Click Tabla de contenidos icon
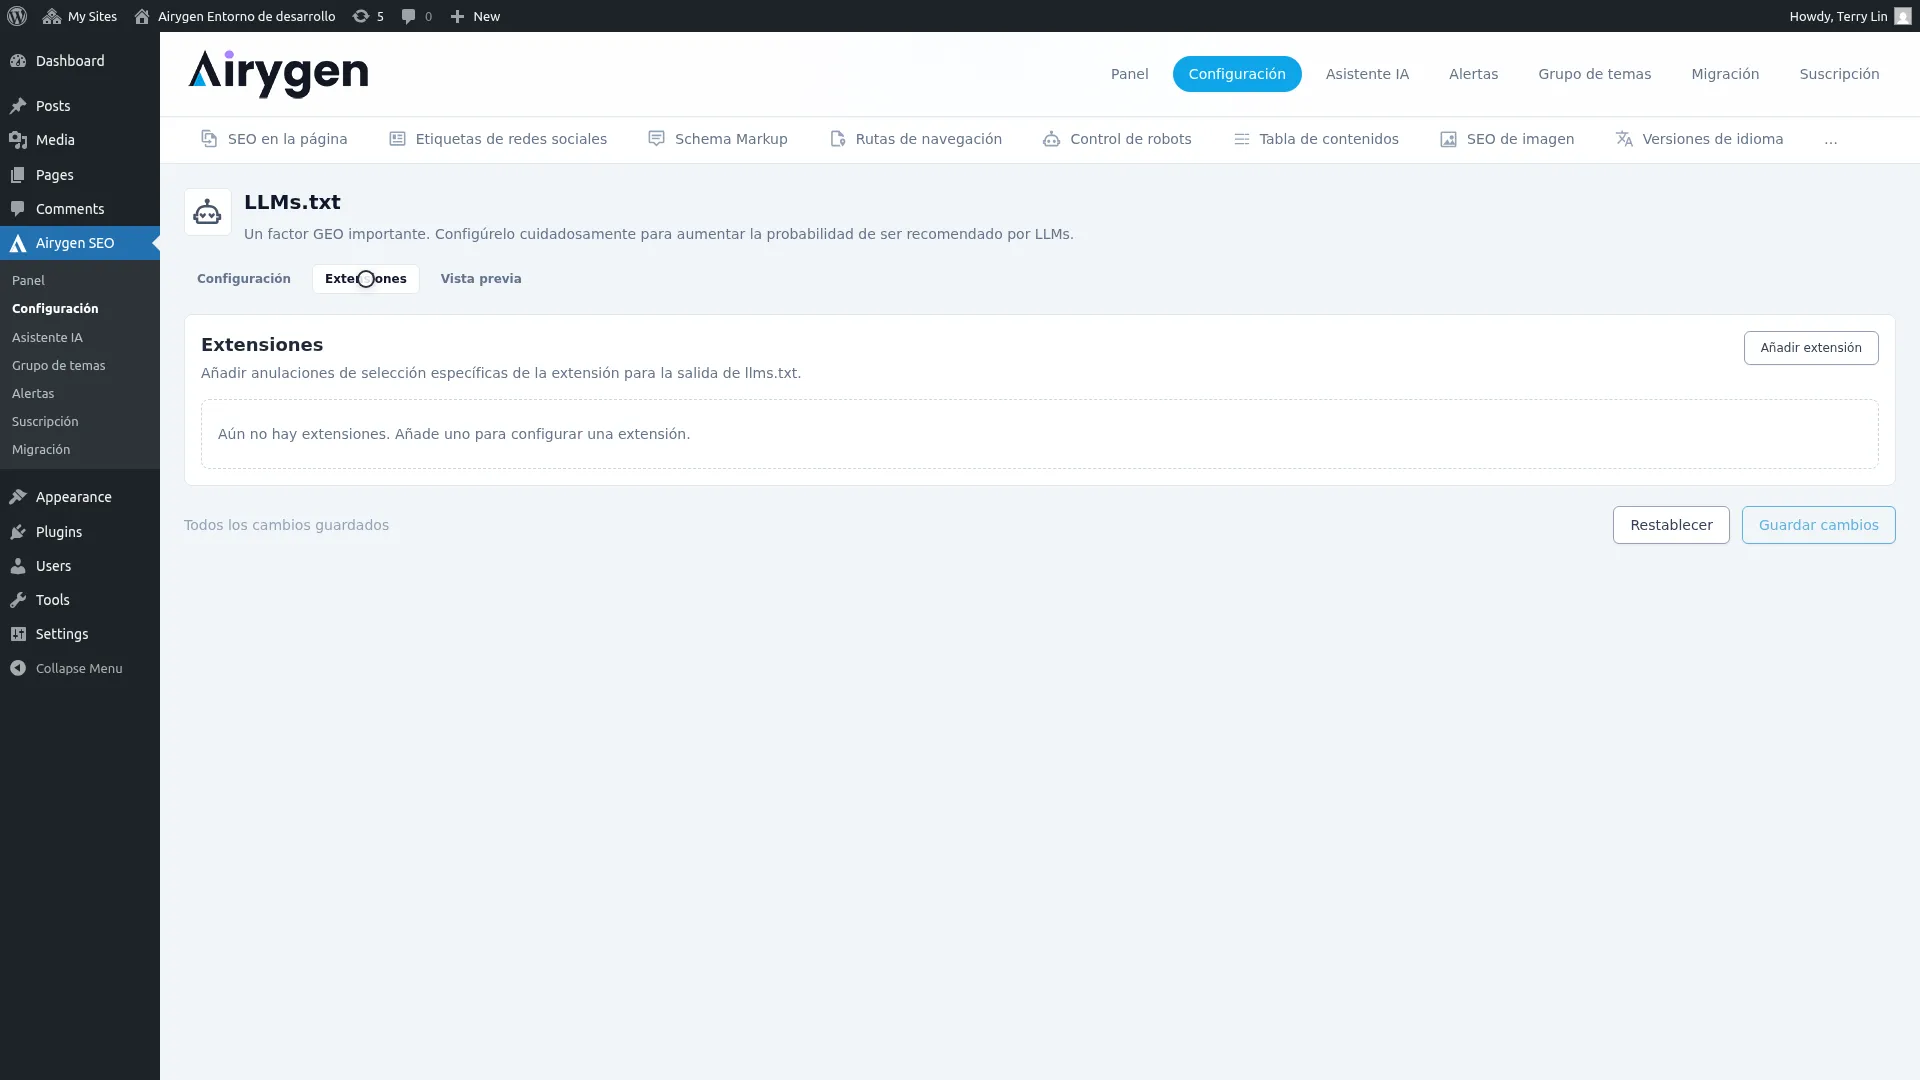The width and height of the screenshot is (1920, 1080). (1241, 139)
